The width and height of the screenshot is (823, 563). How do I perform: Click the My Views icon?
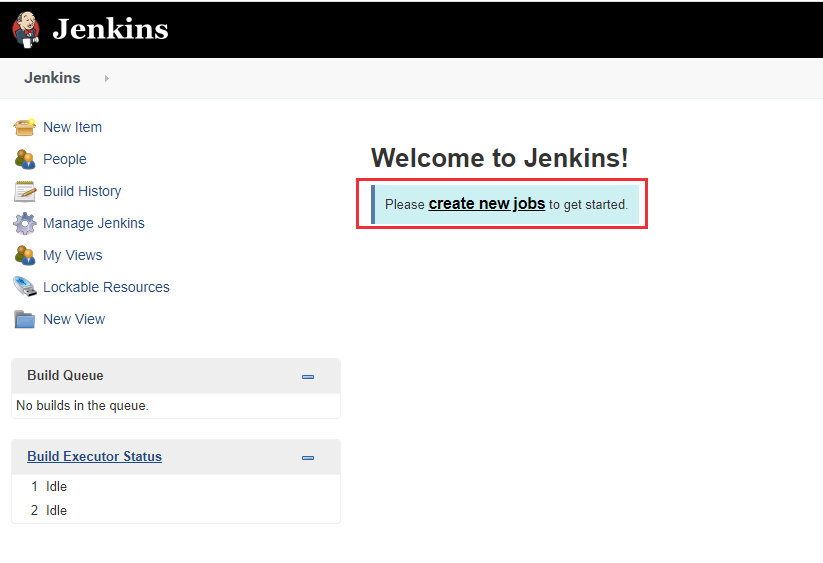pyautogui.click(x=25, y=255)
